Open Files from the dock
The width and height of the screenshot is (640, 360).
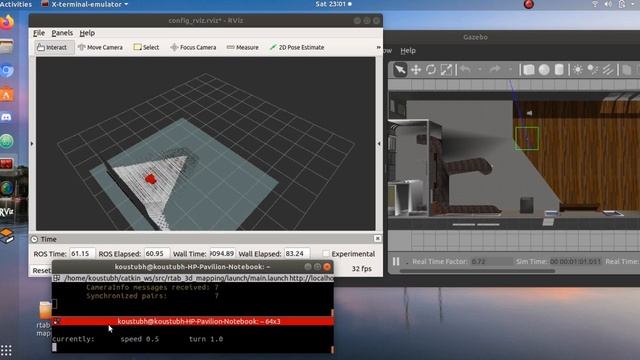pos(7,47)
